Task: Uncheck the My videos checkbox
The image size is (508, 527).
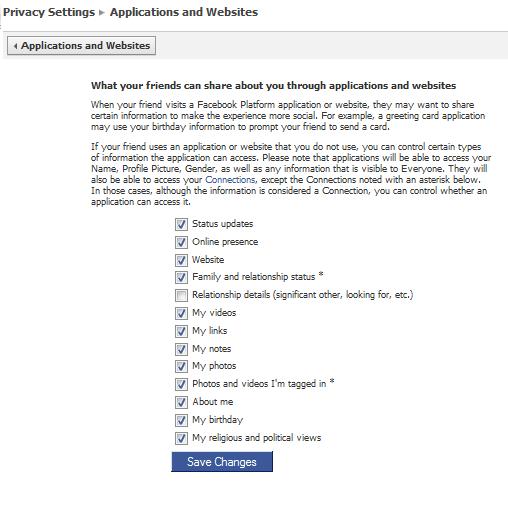Action: click(181, 313)
